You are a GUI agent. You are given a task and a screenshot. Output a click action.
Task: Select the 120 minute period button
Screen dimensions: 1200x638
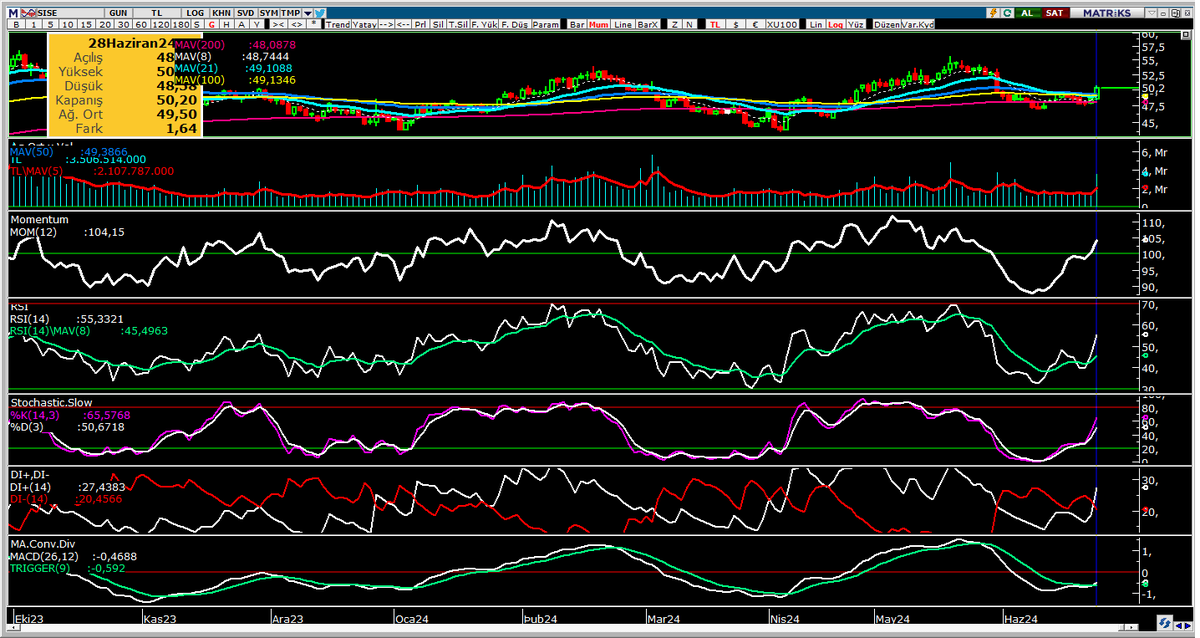[162, 24]
